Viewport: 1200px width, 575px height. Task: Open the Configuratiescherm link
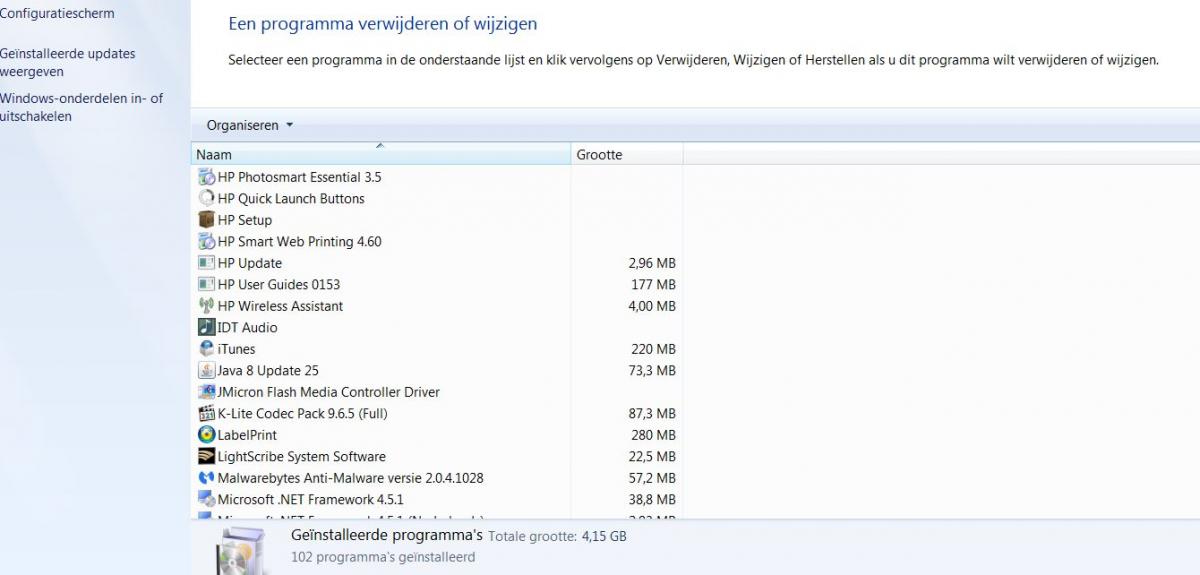tap(57, 14)
